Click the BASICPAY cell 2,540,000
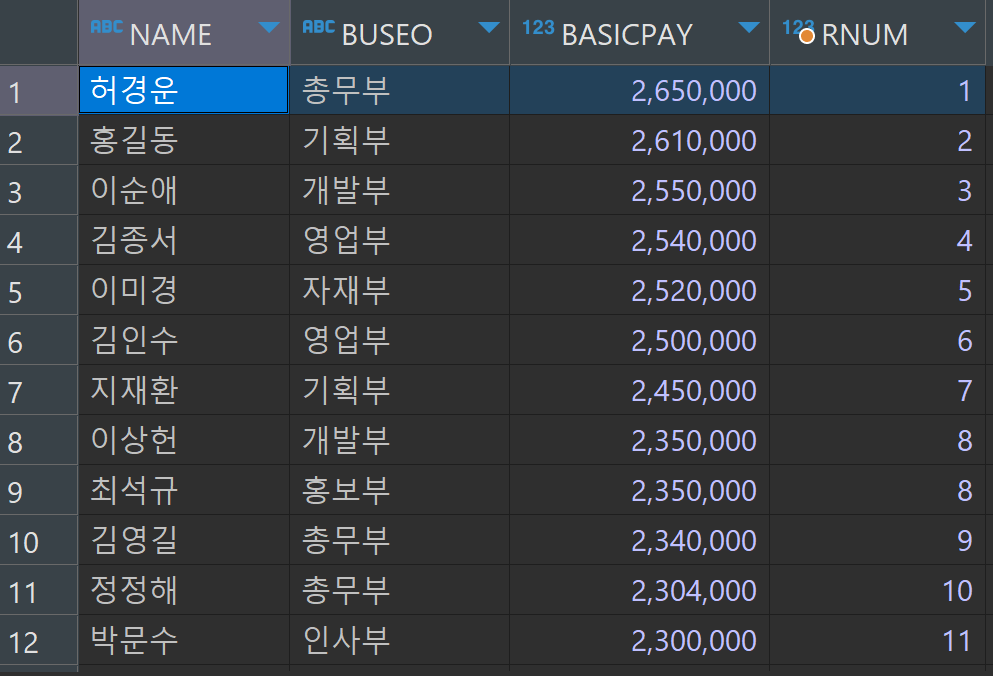 [640, 241]
